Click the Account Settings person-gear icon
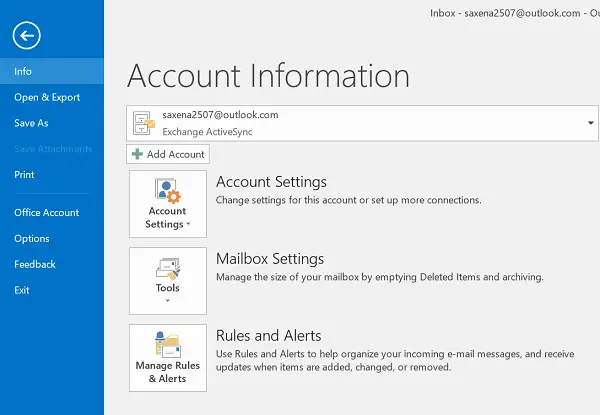 (x=168, y=190)
